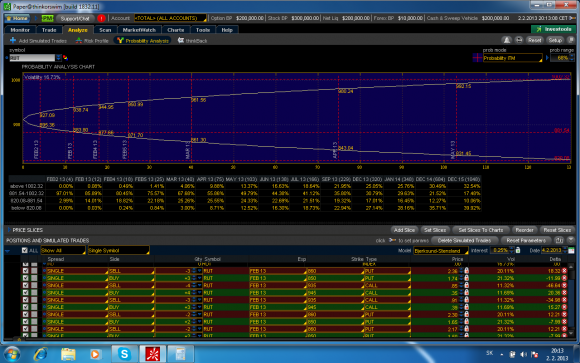This screenshot has width=580, height=363.
Task: Click the positions table vertical scrollbar
Action: [x=571, y=300]
